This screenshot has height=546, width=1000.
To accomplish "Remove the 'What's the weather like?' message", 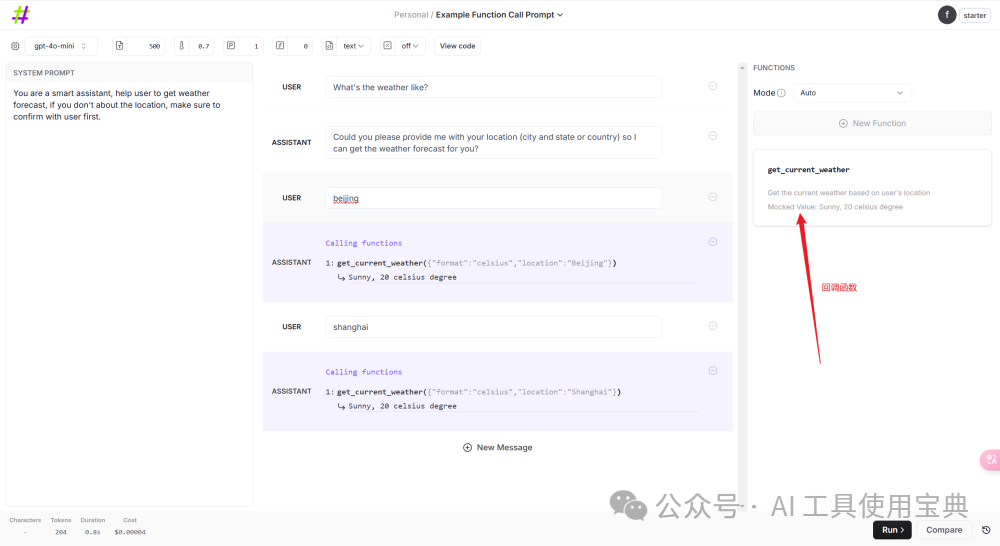I will tap(713, 86).
